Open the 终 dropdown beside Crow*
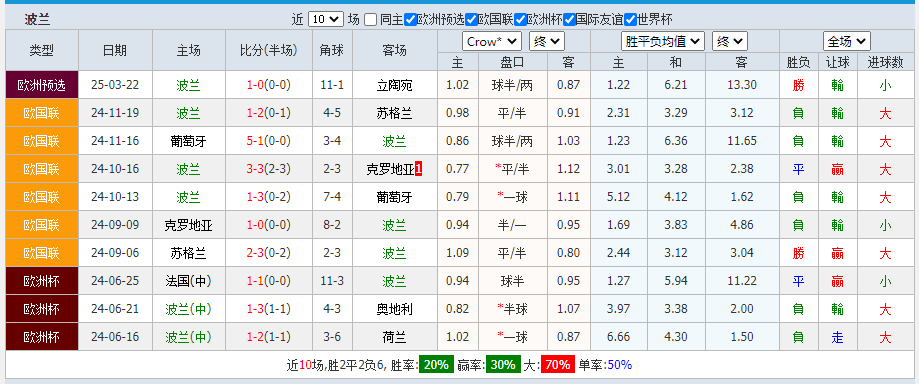 point(546,42)
